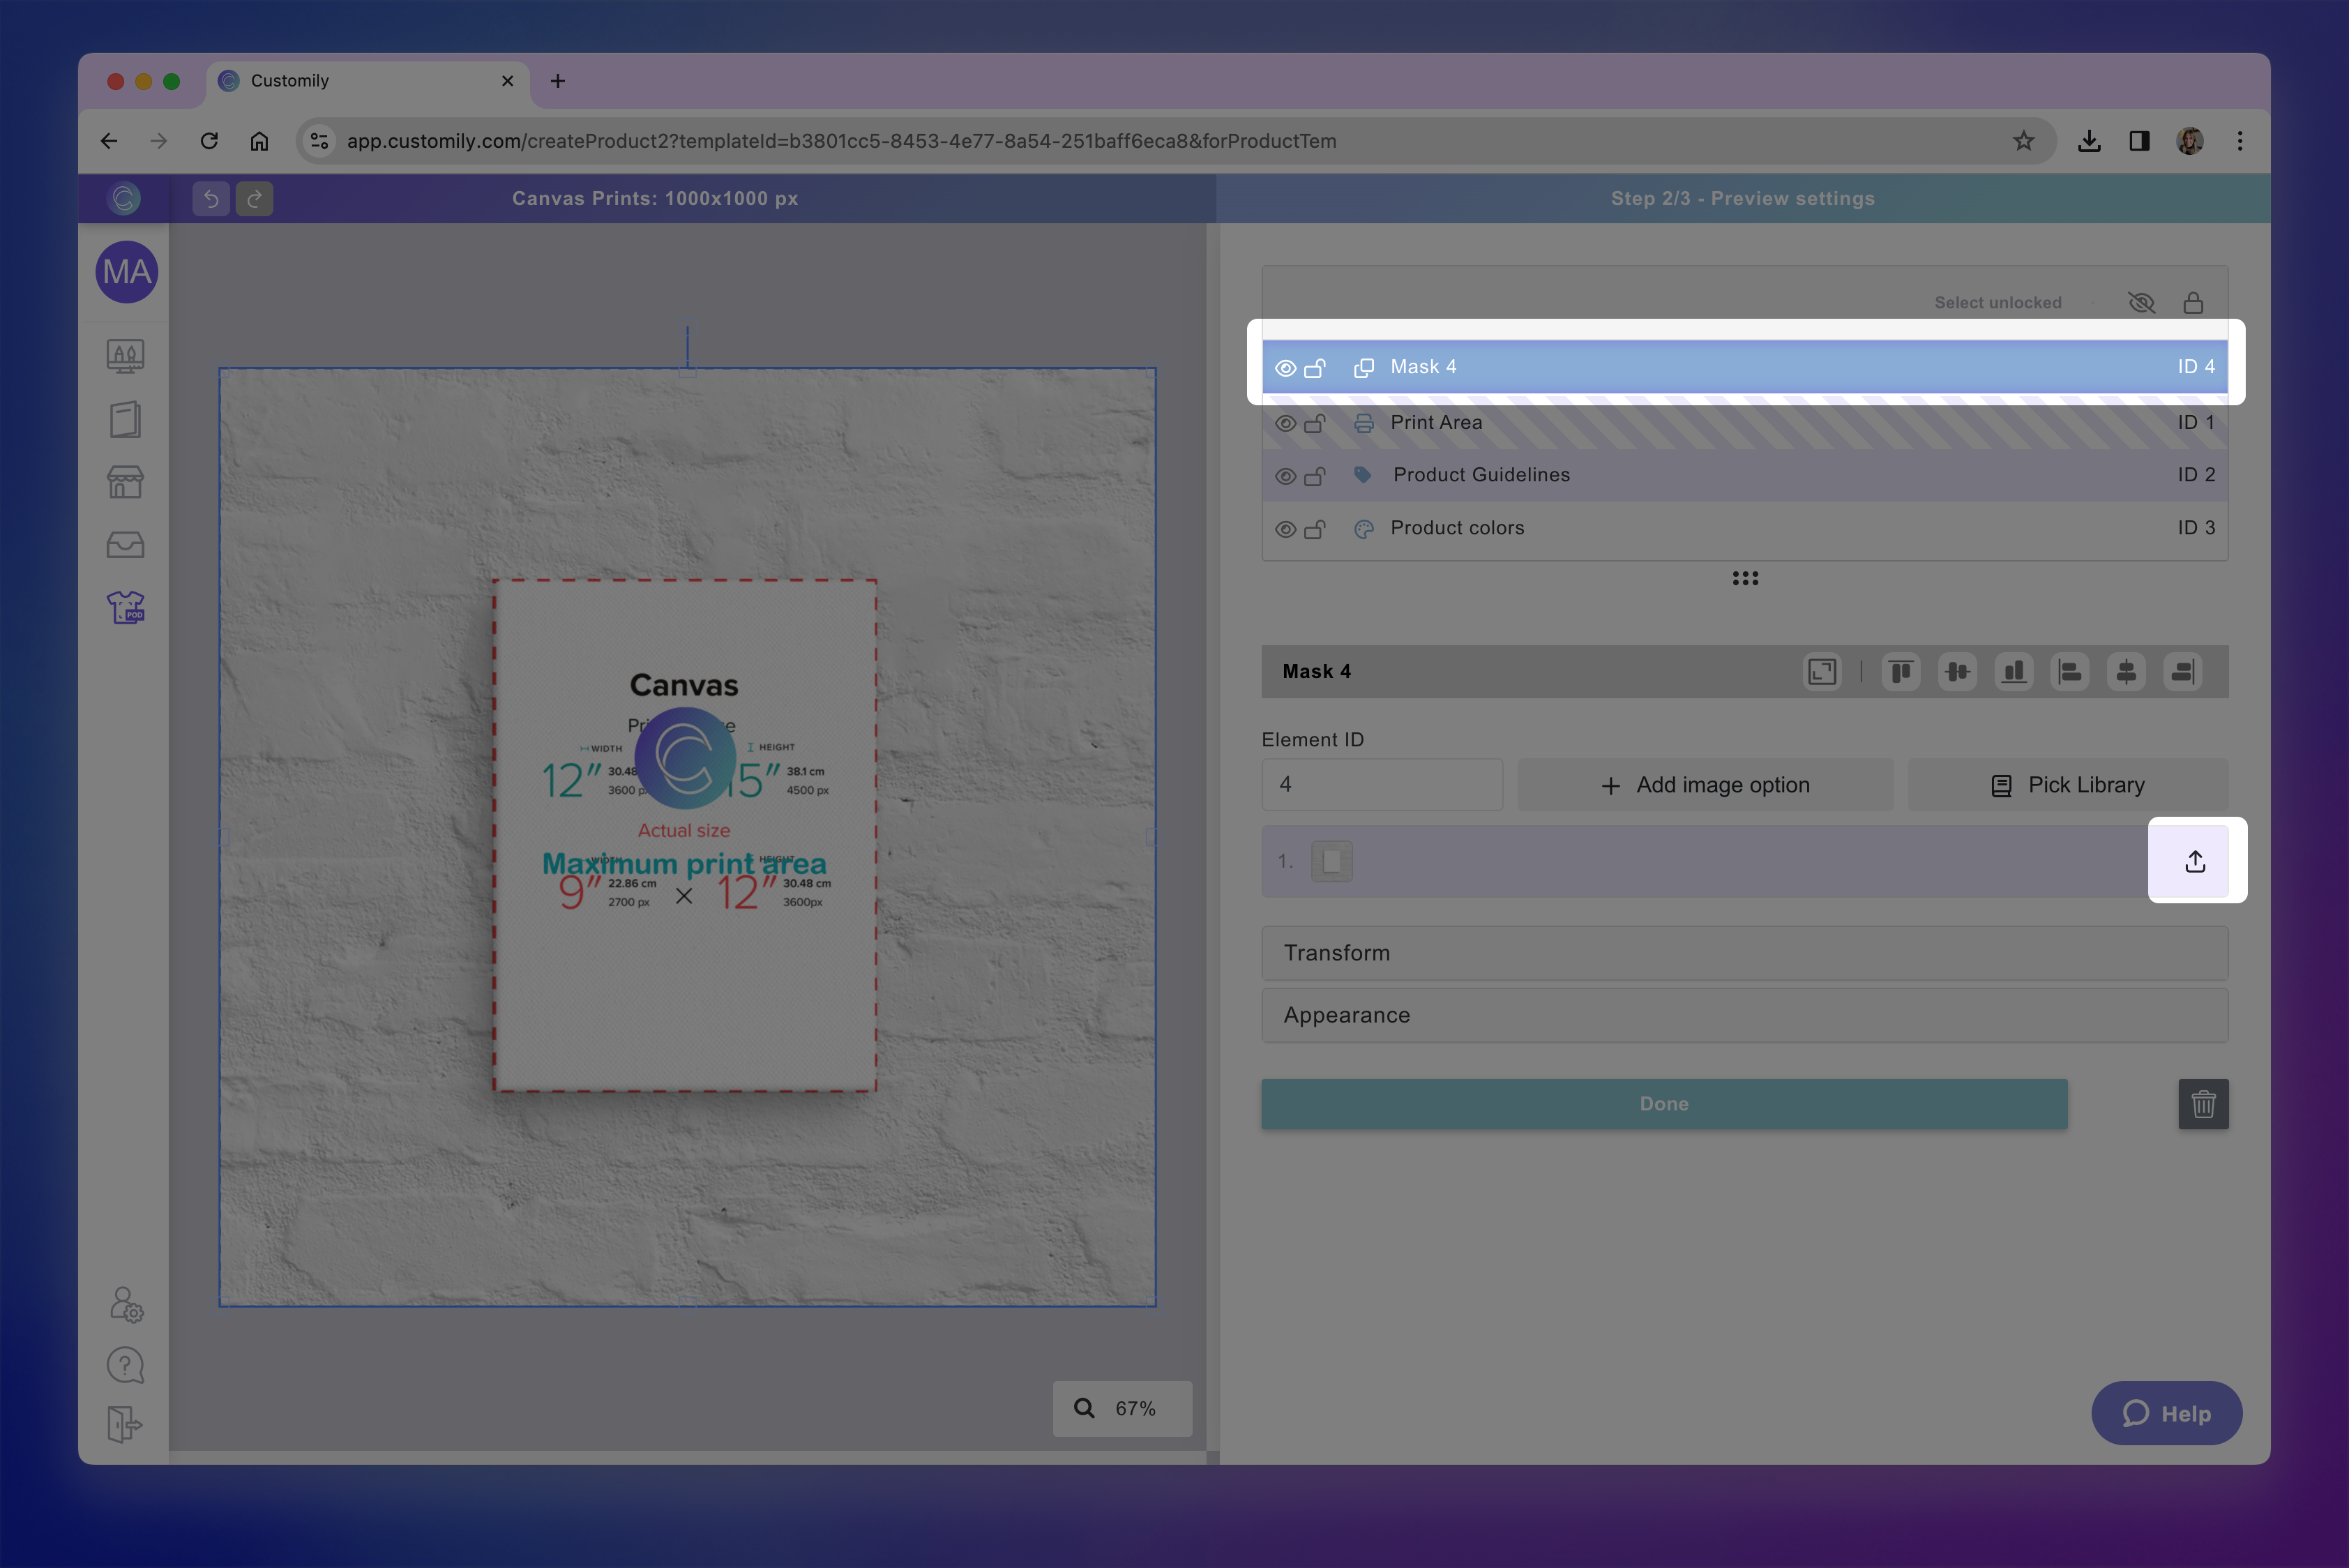This screenshot has height=1568, width=2349.
Task: Click the Done button
Action: pyautogui.click(x=1663, y=1104)
